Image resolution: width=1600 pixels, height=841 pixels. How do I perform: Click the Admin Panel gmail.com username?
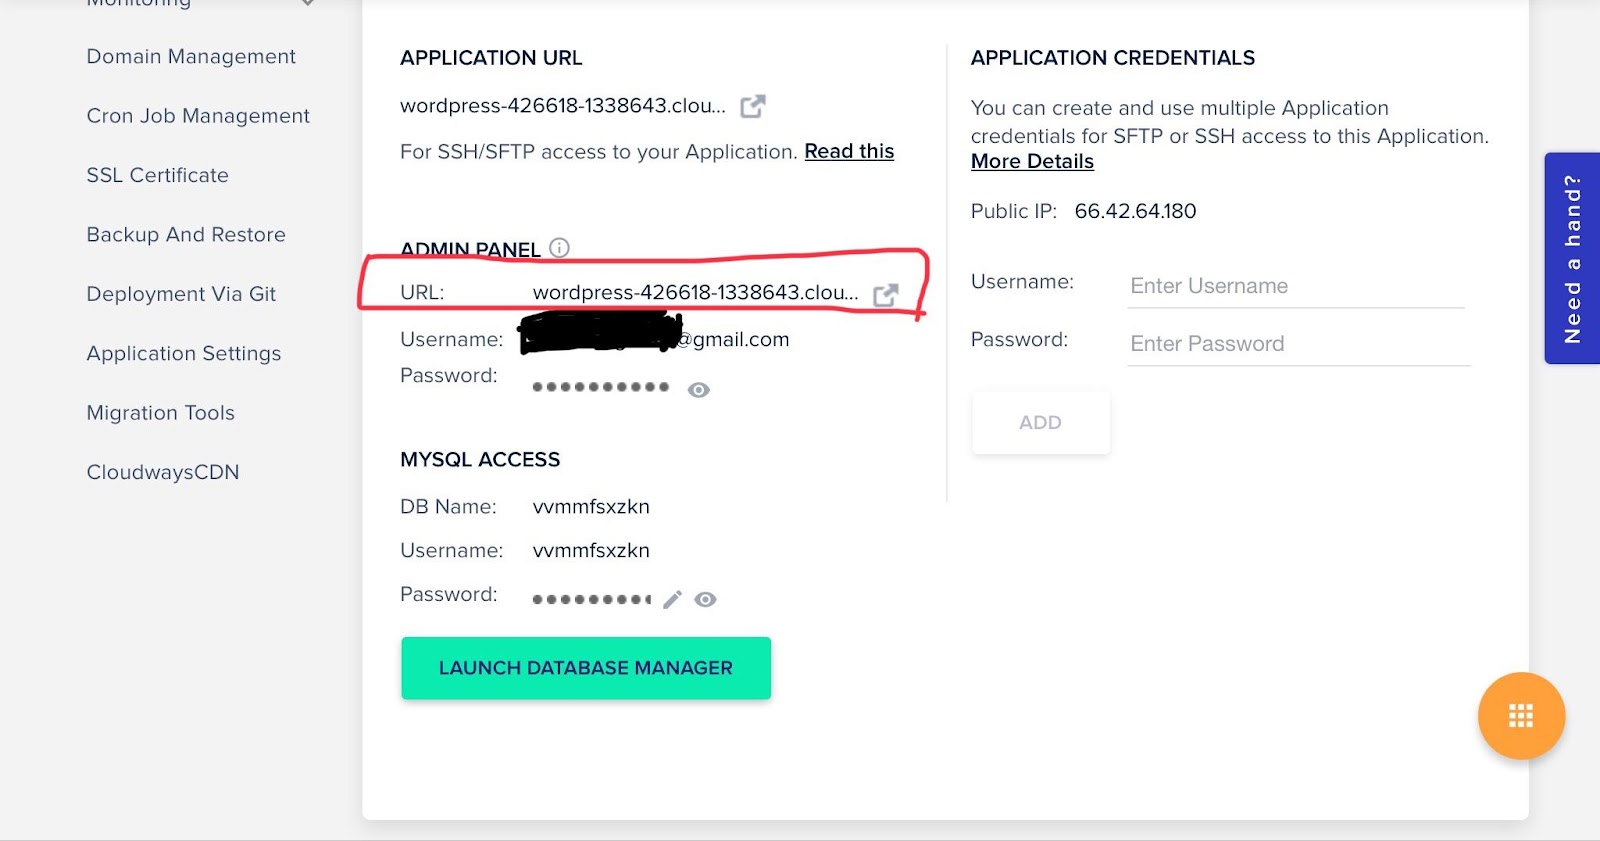(x=655, y=336)
